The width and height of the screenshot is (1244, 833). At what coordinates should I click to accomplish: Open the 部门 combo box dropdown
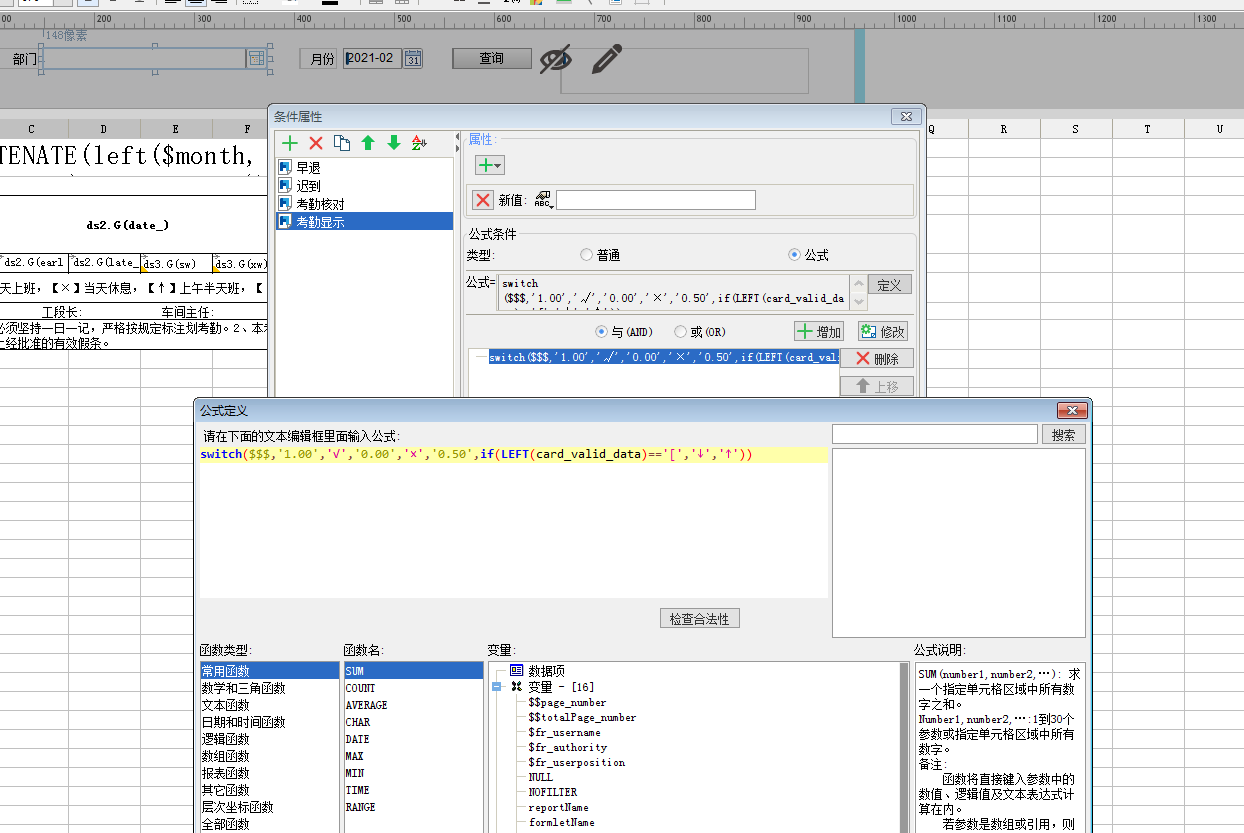pos(256,59)
